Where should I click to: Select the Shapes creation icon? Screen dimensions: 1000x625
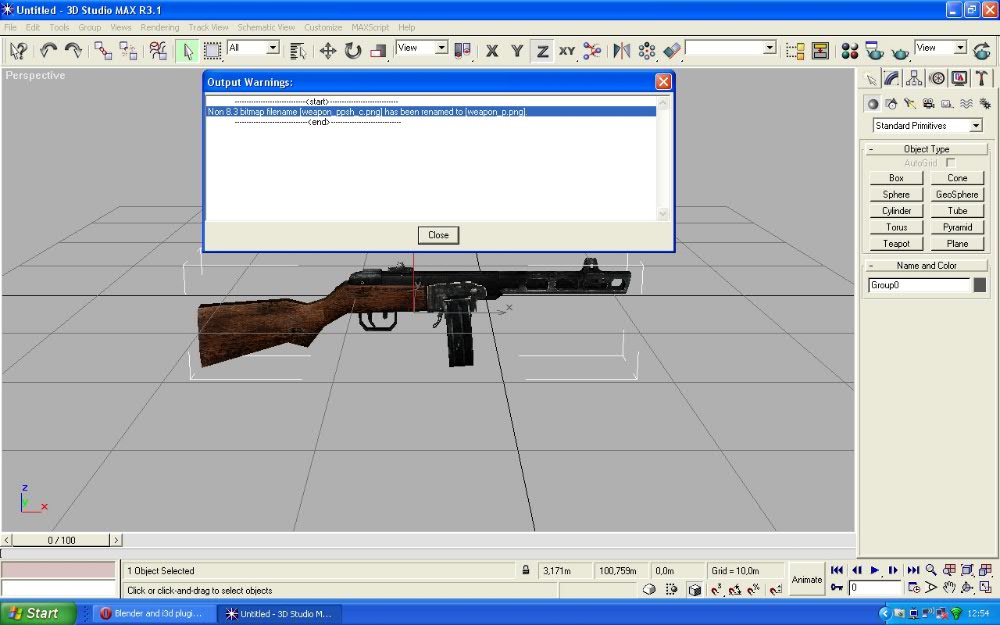(x=892, y=103)
